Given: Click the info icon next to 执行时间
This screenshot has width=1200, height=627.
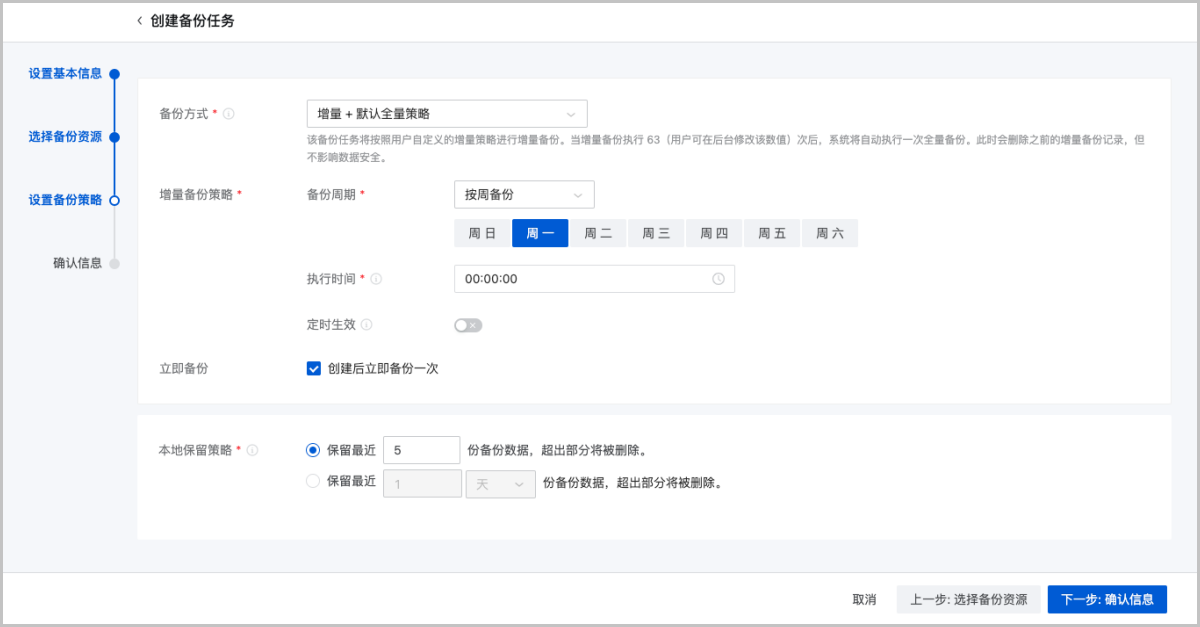Looking at the screenshot, I should pos(377,280).
